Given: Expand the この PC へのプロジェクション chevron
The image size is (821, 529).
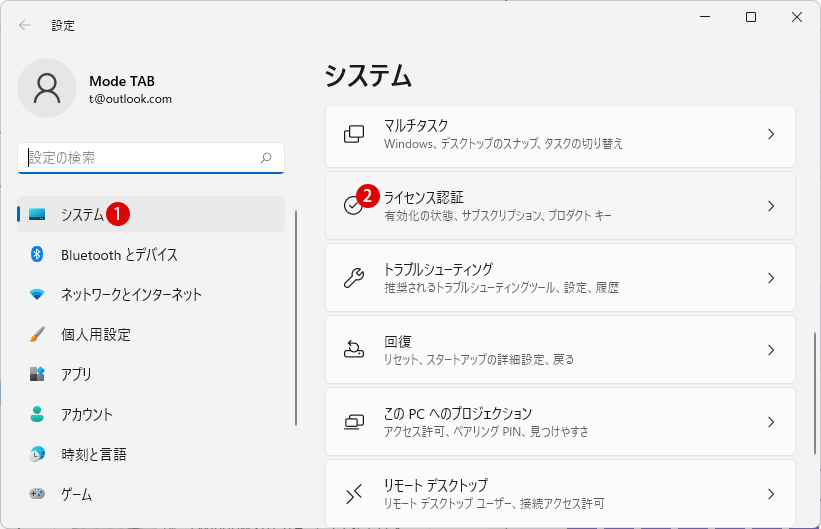Looking at the screenshot, I should (x=771, y=422).
